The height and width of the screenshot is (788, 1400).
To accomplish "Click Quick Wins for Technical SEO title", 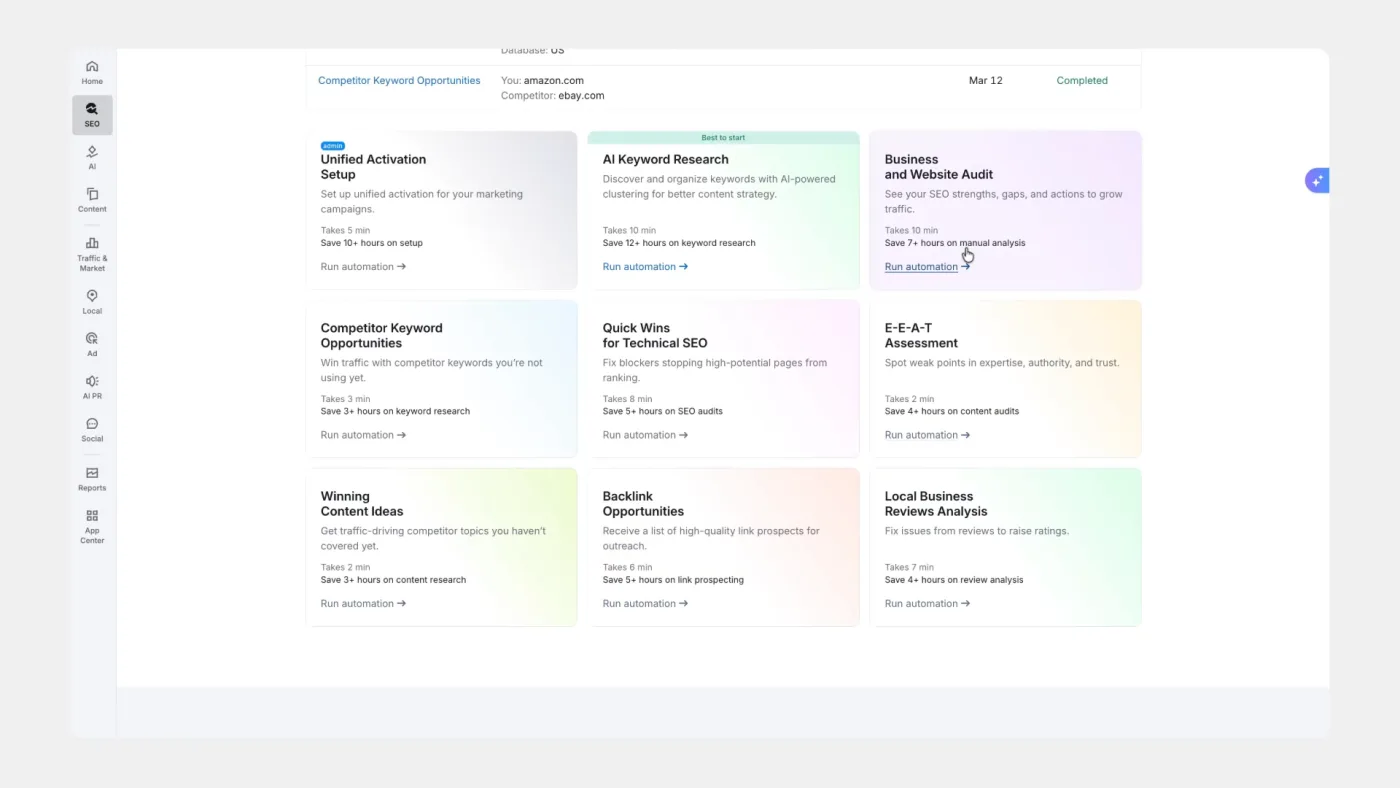I will pos(655,335).
